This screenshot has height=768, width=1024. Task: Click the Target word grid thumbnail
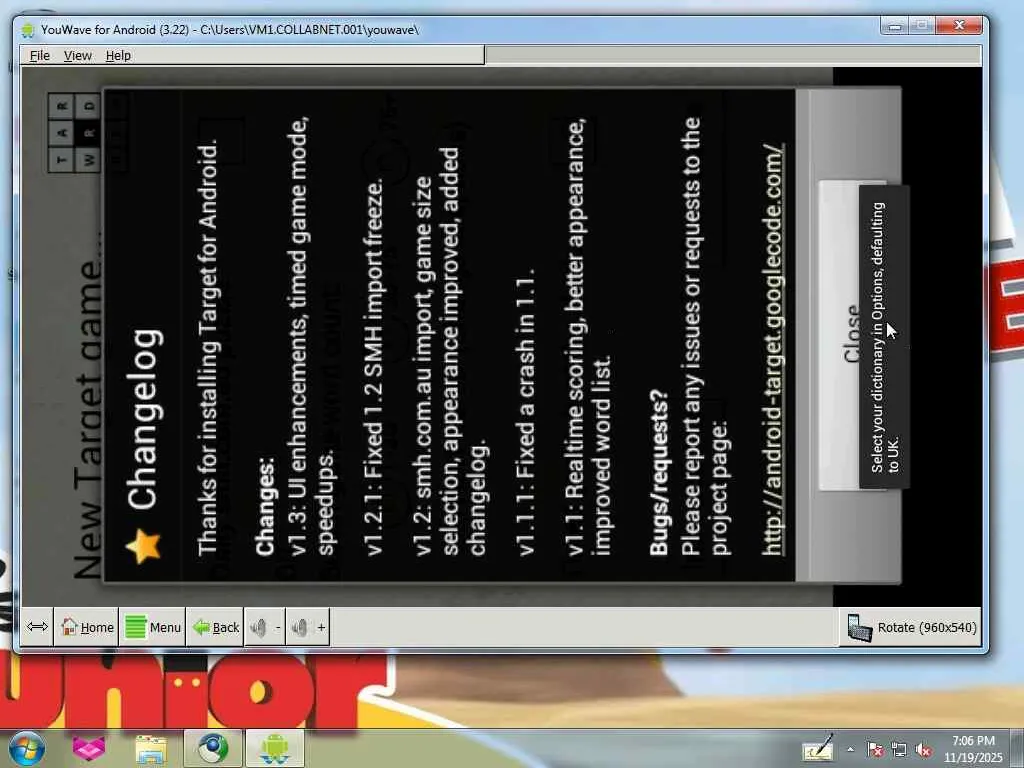coord(75,132)
